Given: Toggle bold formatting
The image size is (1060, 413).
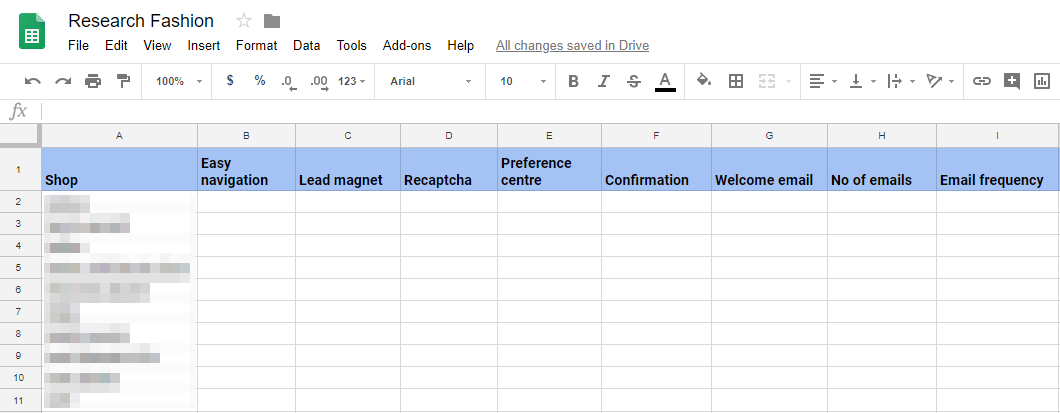Looking at the screenshot, I should (573, 81).
